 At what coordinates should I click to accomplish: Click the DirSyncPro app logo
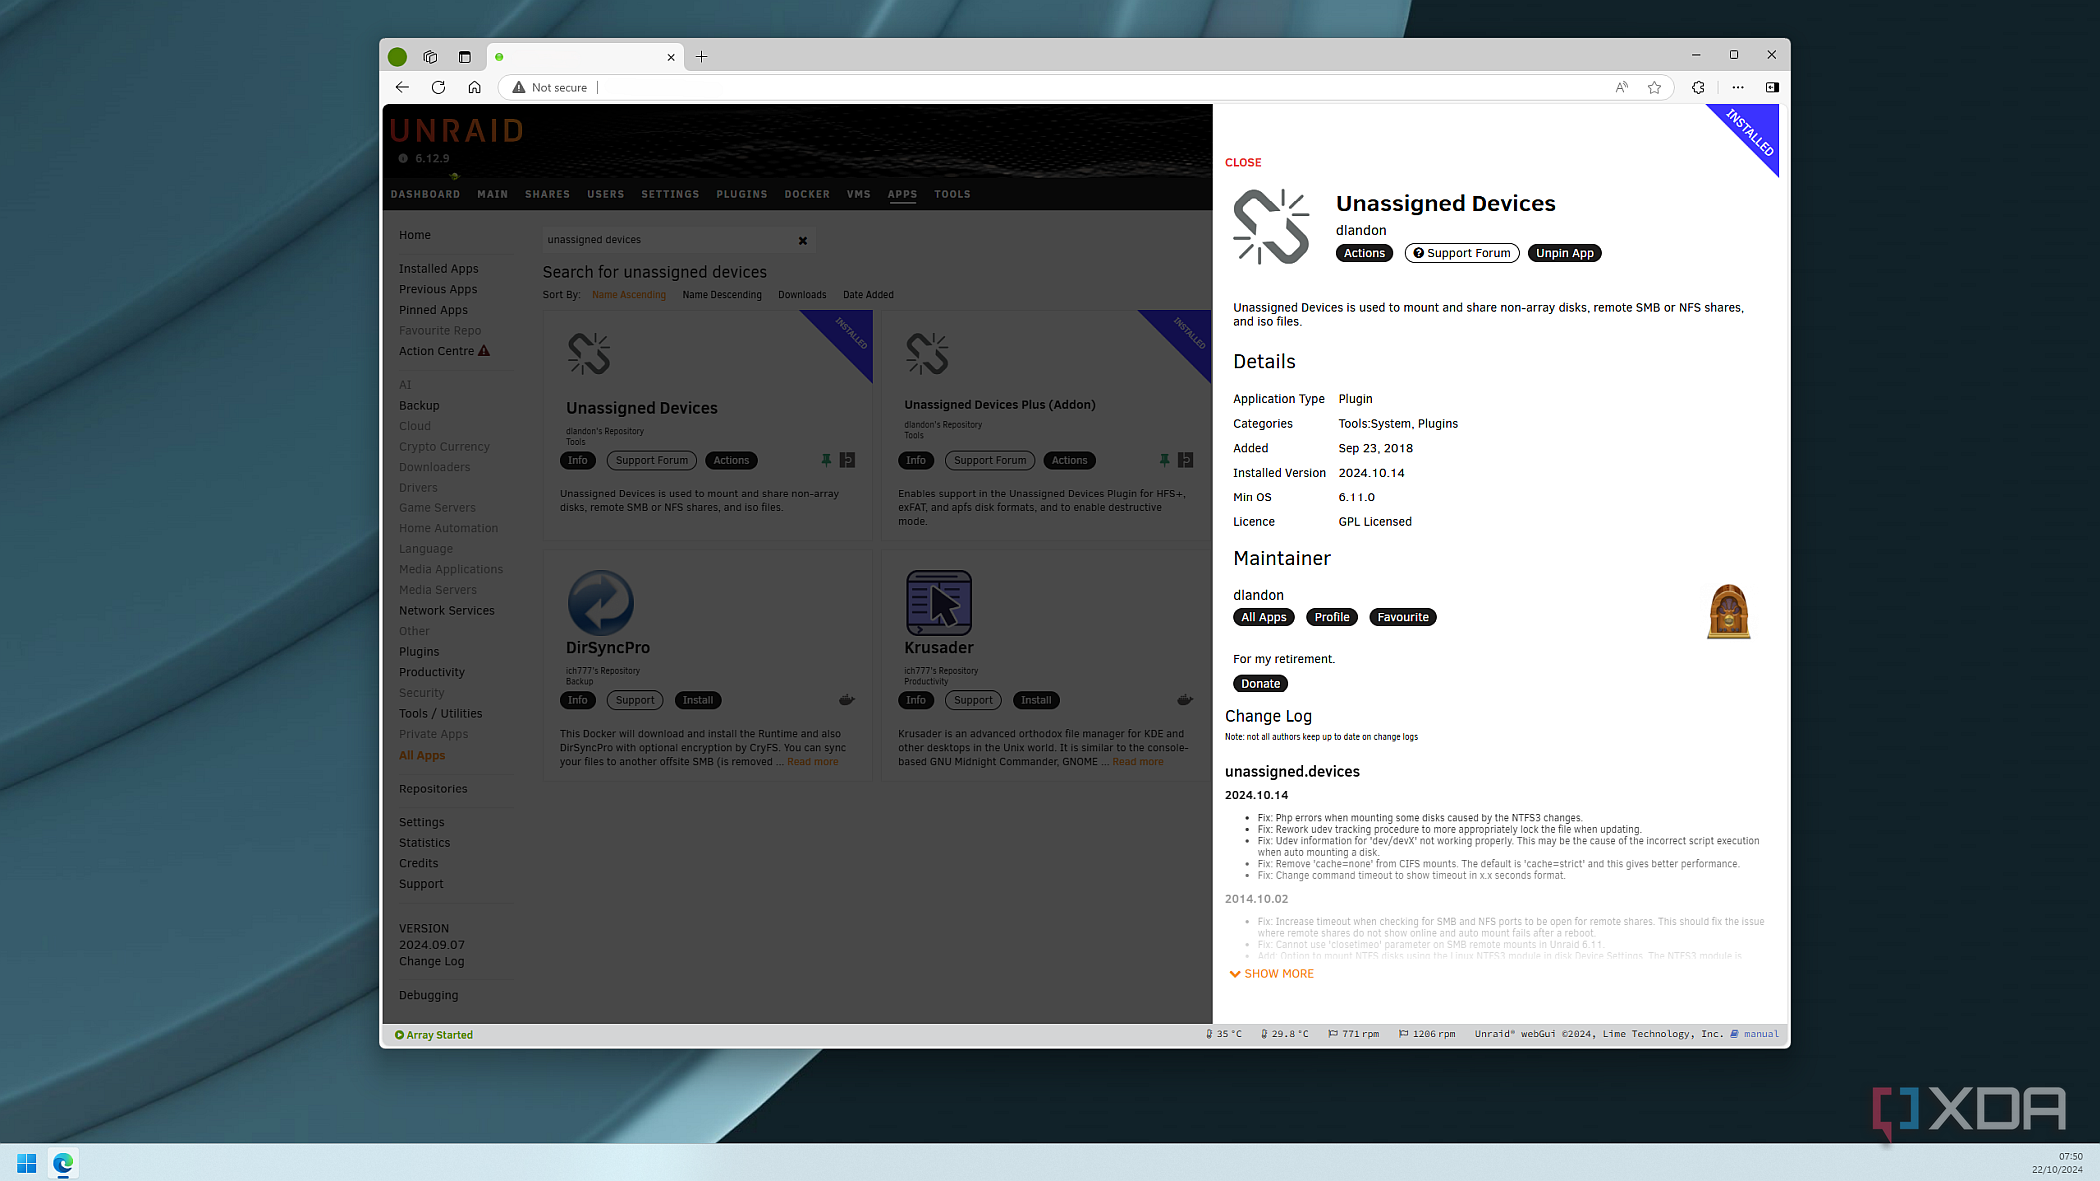(x=600, y=602)
